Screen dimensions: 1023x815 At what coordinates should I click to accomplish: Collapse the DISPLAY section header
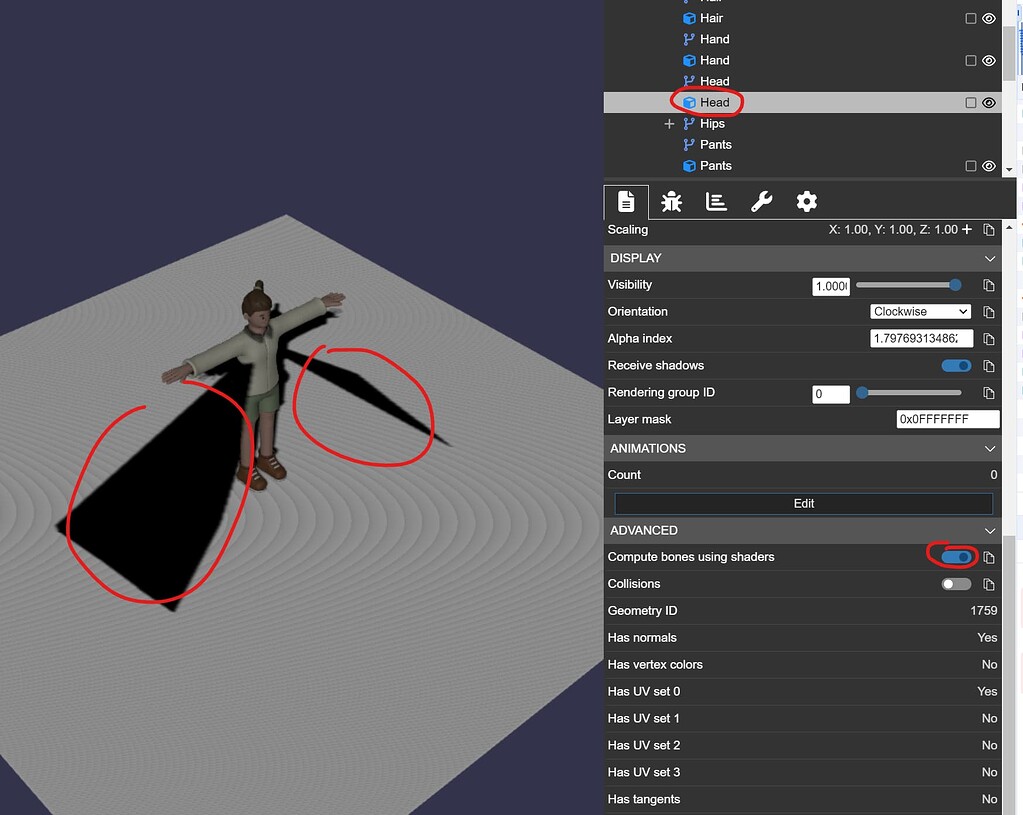tap(989, 258)
